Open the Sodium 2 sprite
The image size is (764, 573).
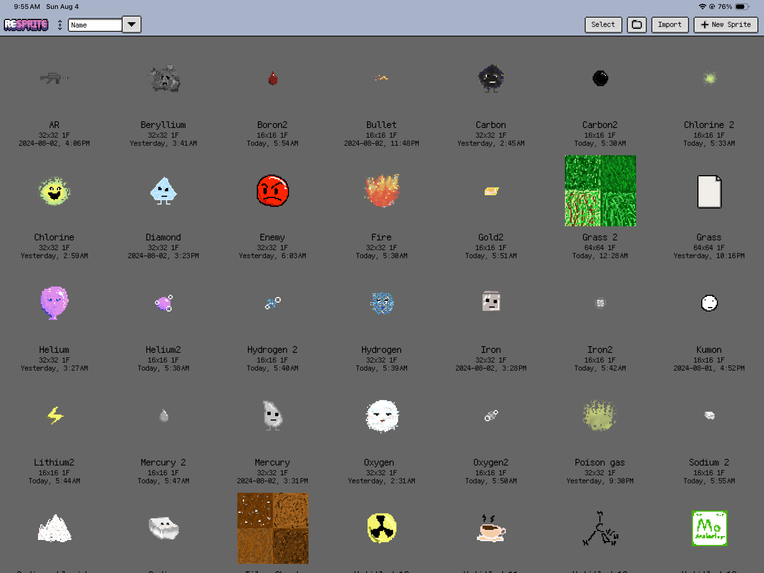coord(709,416)
